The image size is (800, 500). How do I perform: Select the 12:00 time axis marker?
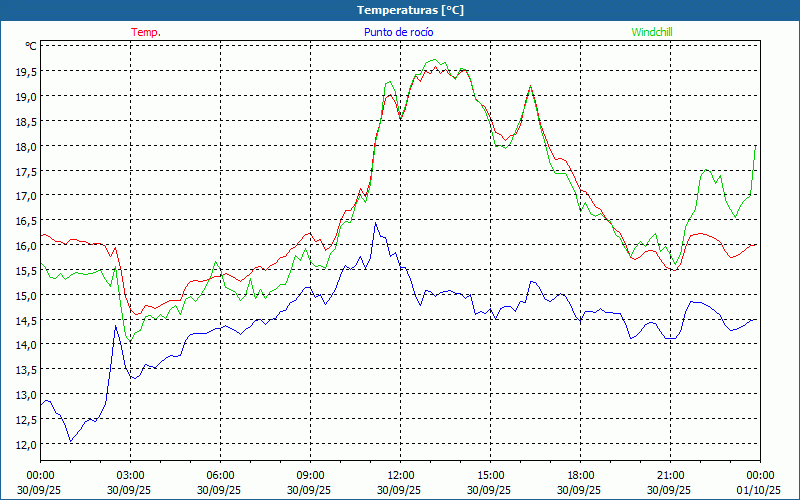coord(400,475)
